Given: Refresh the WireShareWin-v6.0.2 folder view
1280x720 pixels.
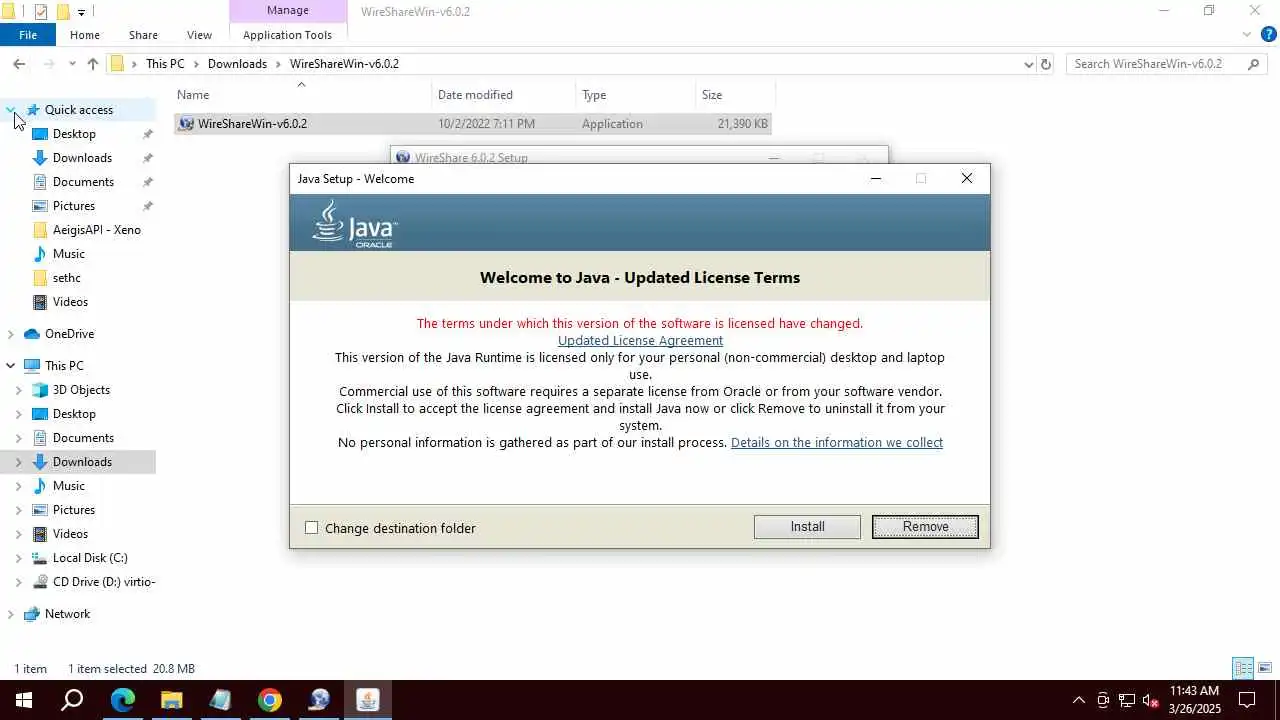Looking at the screenshot, I should (1046, 64).
